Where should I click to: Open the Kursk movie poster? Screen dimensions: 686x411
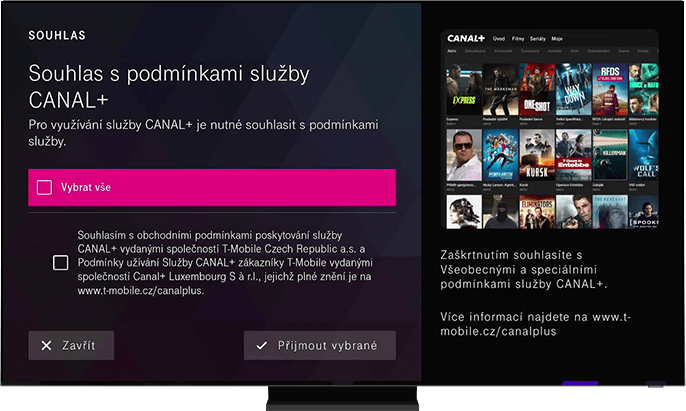(x=537, y=155)
